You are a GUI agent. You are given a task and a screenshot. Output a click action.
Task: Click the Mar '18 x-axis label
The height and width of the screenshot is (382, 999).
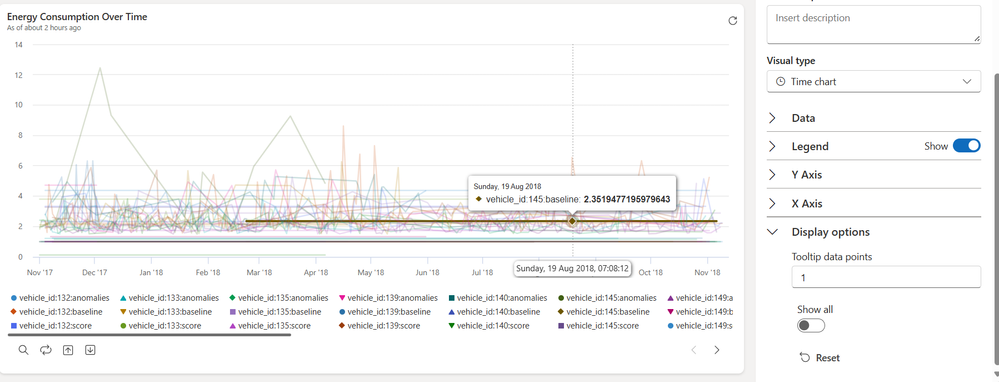(259, 272)
